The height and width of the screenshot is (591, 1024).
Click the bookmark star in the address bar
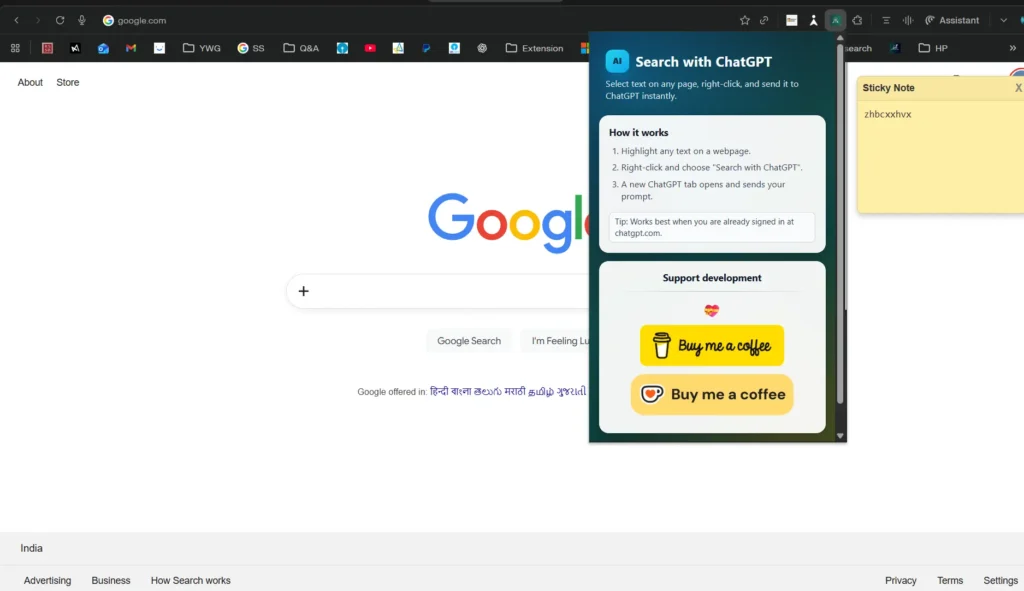pos(745,20)
